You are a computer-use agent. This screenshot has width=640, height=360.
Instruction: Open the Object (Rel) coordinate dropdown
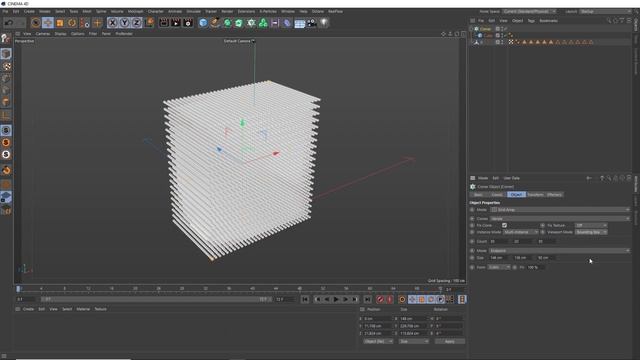pos(378,341)
